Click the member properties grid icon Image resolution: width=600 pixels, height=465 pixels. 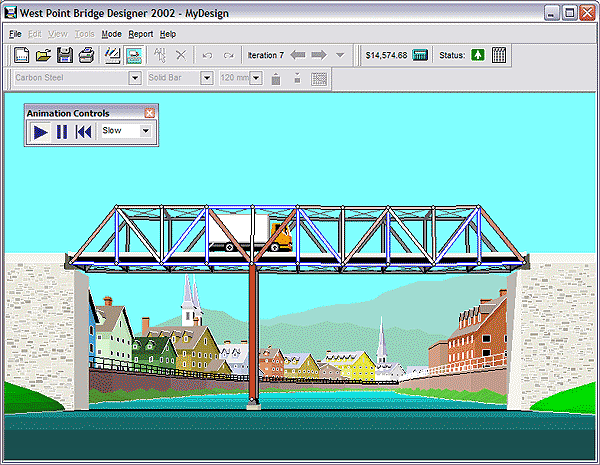(319, 78)
